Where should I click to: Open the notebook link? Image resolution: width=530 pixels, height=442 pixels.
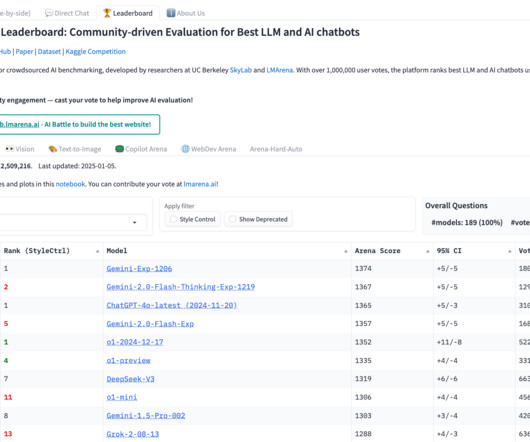coord(70,184)
